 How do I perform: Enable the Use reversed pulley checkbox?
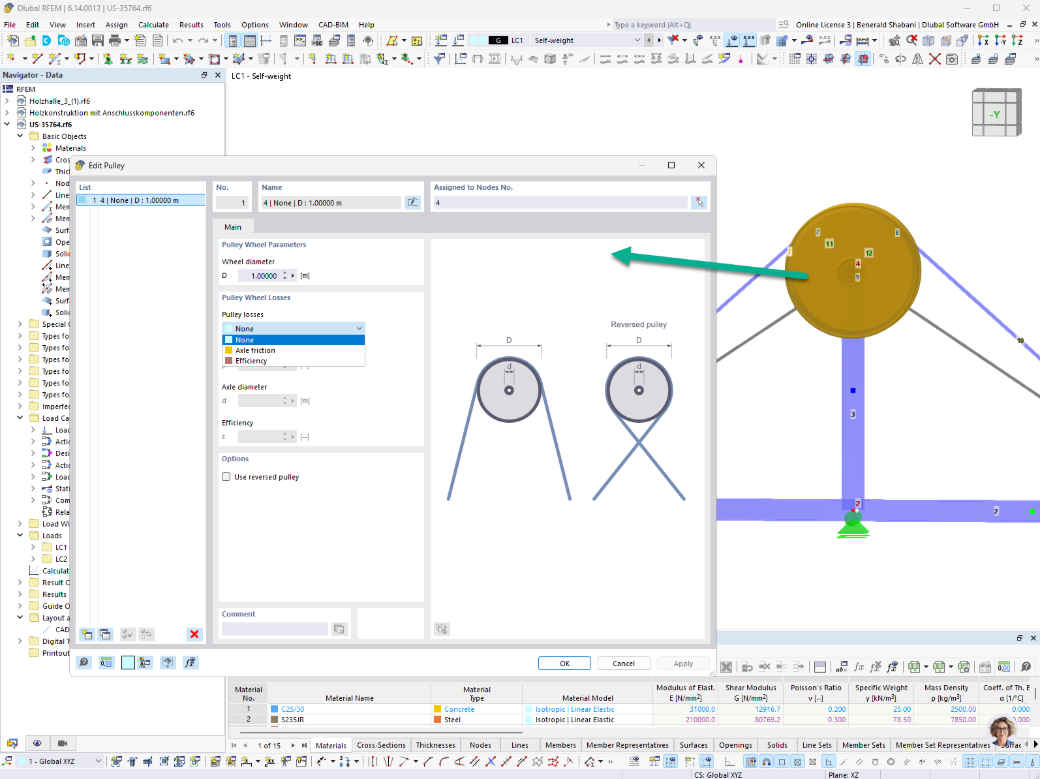coord(226,476)
